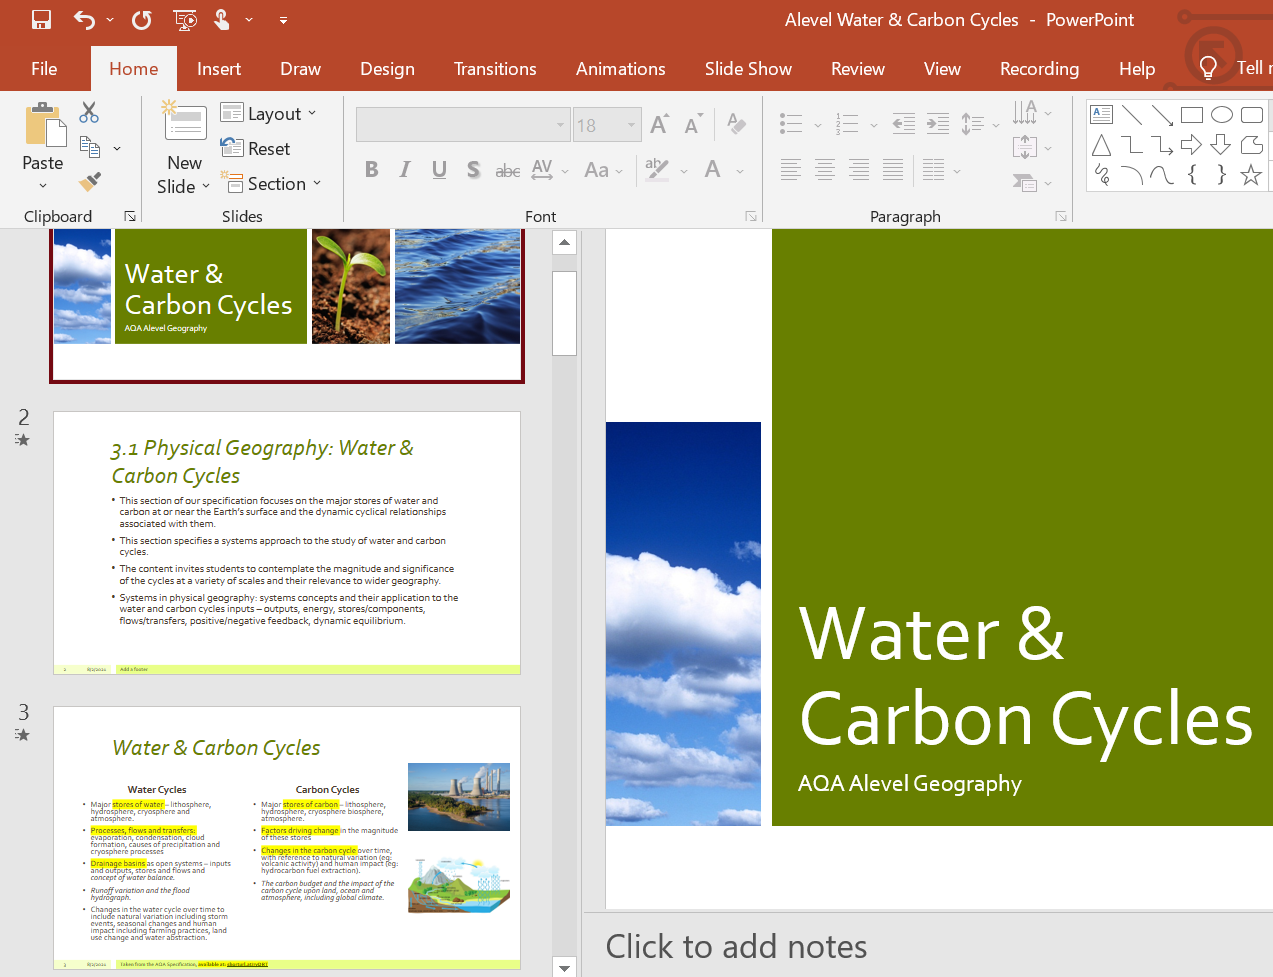Open the Transitions tab
The height and width of the screenshot is (977, 1273).
coord(495,68)
